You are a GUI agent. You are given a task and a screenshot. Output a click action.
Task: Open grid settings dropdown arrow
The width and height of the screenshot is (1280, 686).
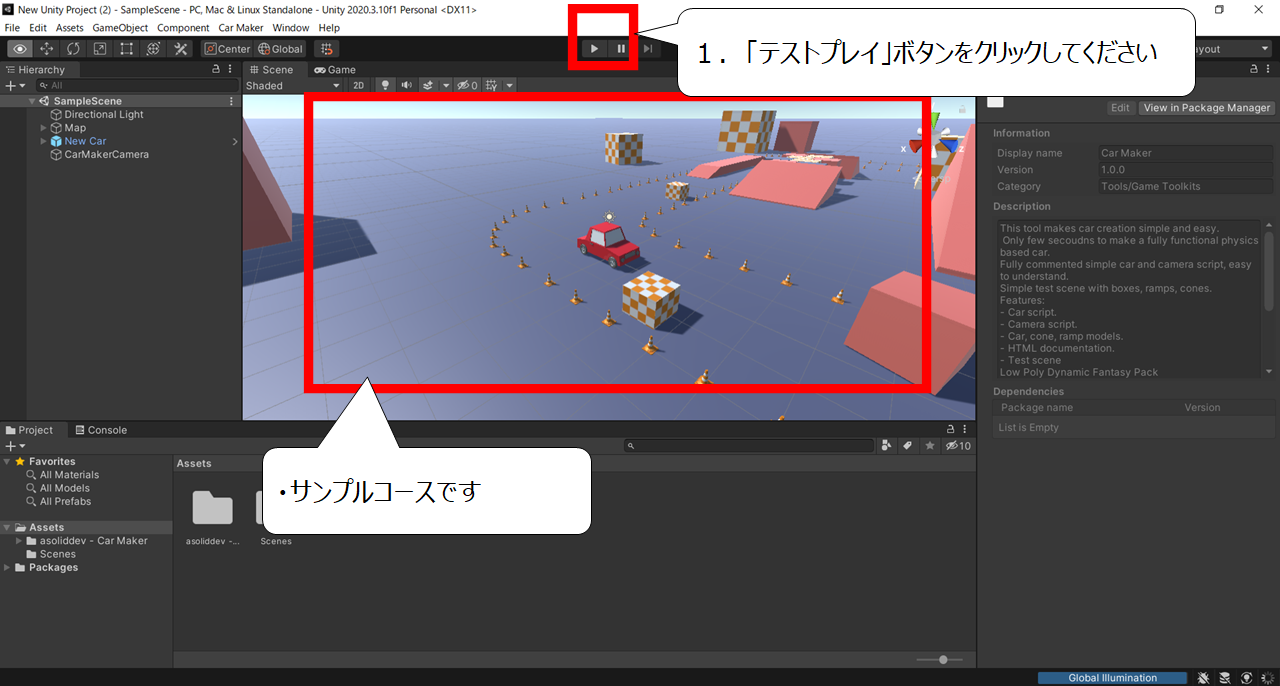509,85
